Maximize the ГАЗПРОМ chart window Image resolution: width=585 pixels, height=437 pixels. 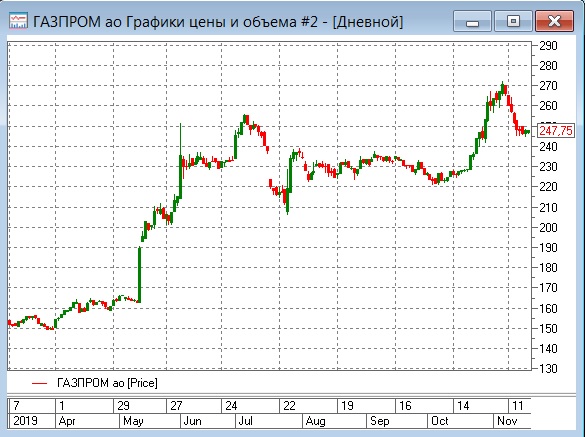tap(513, 21)
